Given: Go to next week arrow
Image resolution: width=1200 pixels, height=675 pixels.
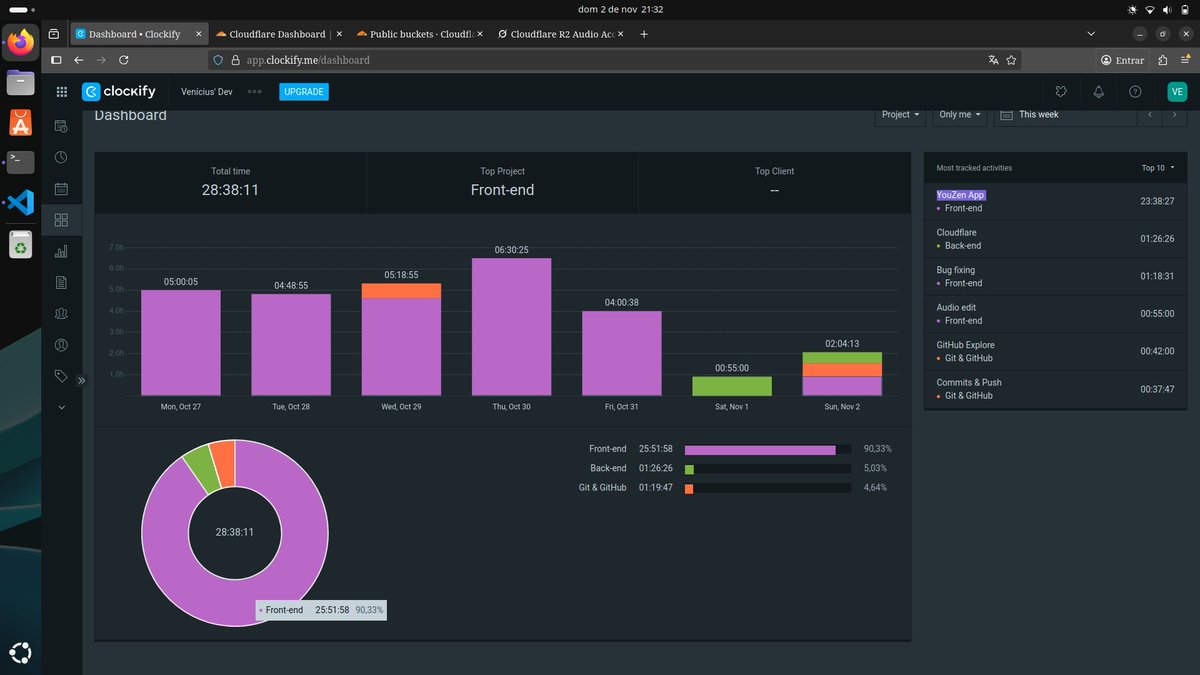Looking at the screenshot, I should [x=1174, y=115].
